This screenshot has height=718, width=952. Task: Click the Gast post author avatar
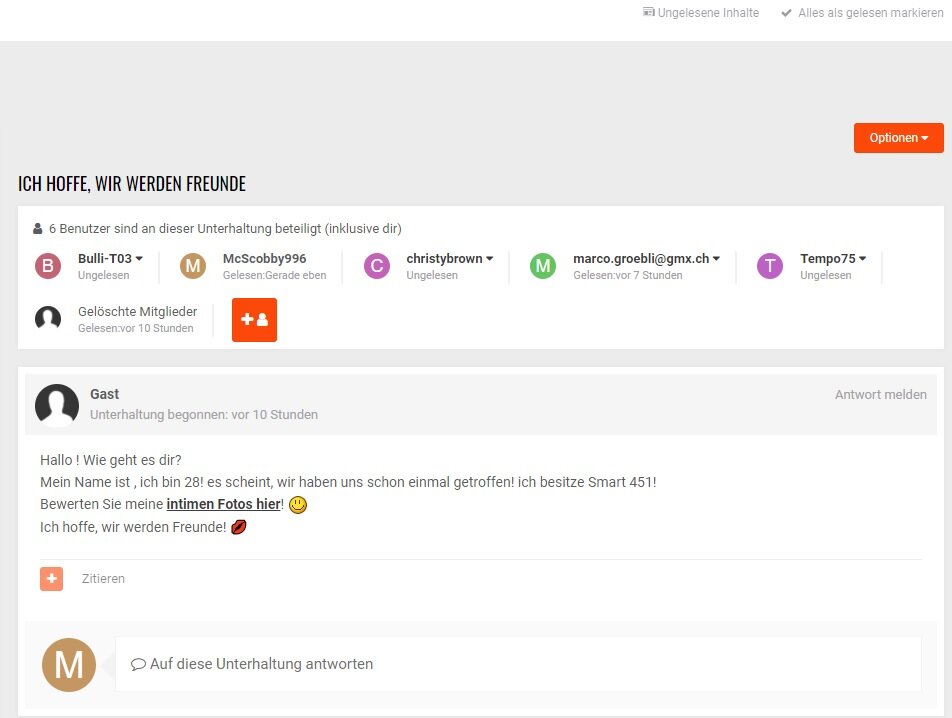(x=57, y=405)
